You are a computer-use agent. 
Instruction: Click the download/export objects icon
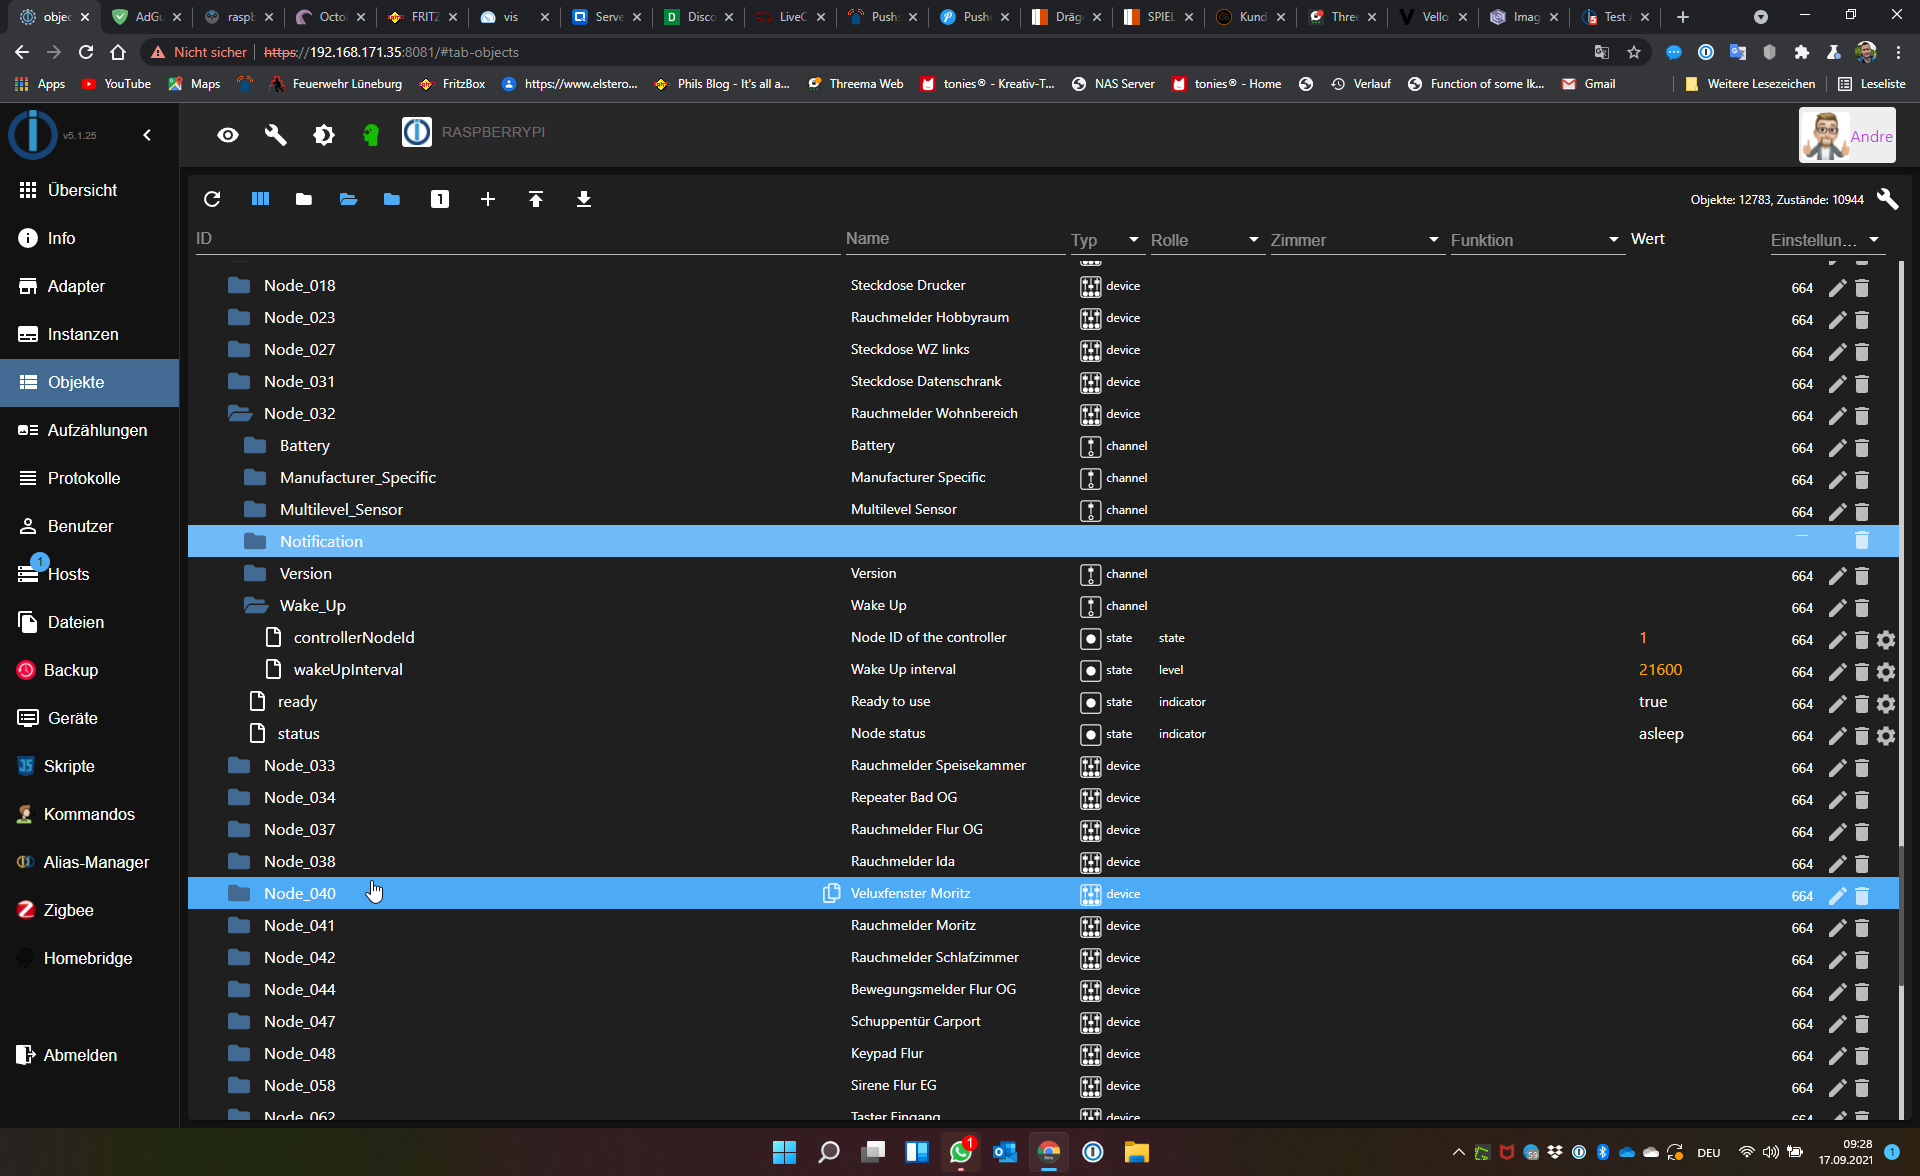pos(583,200)
